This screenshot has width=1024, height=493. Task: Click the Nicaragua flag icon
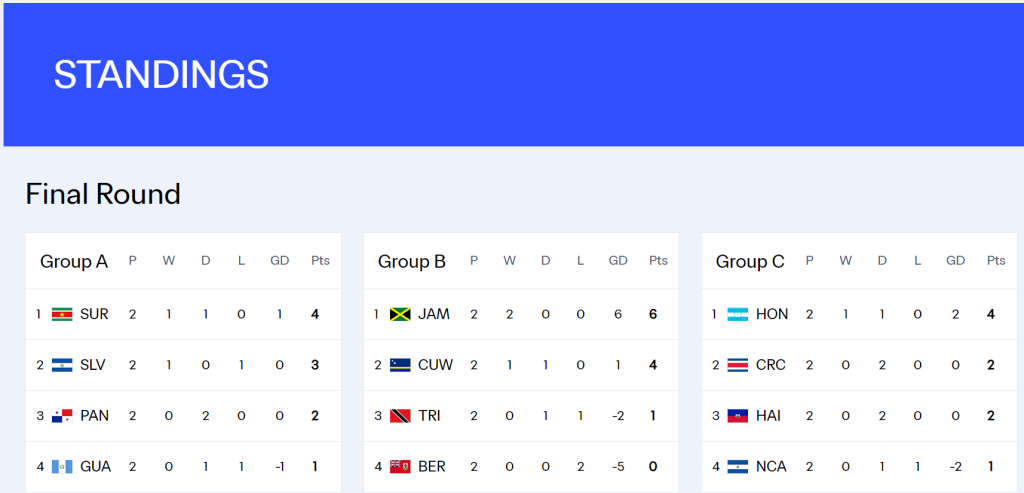pyautogui.click(x=738, y=467)
